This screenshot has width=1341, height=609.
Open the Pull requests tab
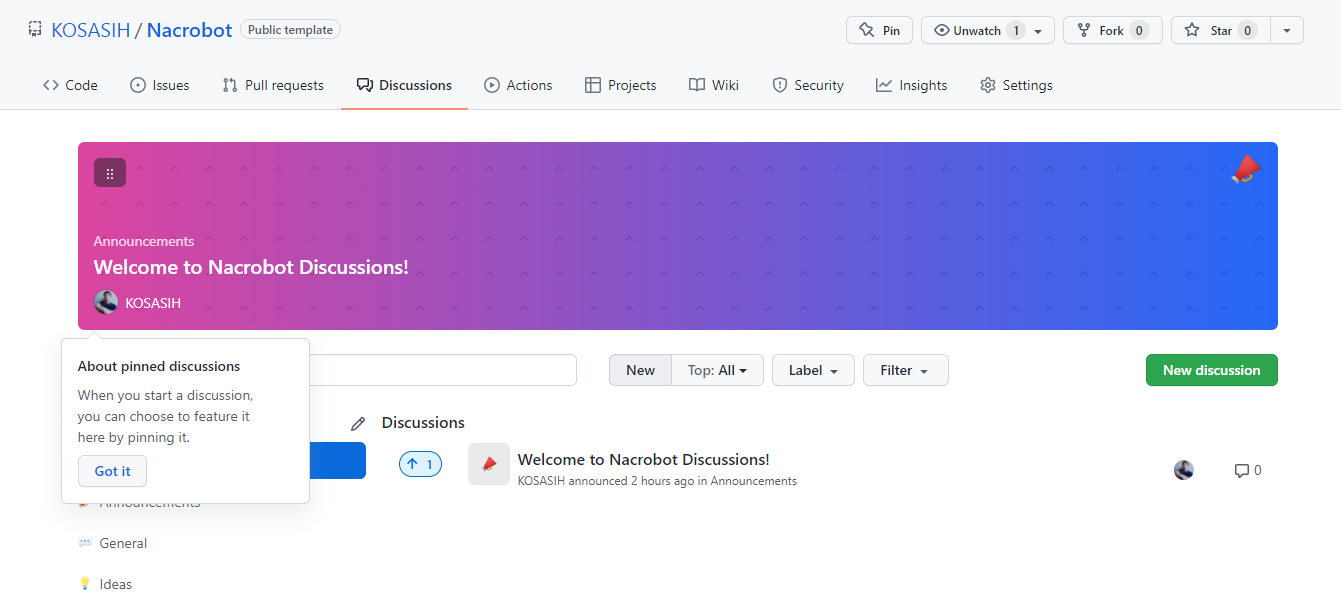pos(273,85)
